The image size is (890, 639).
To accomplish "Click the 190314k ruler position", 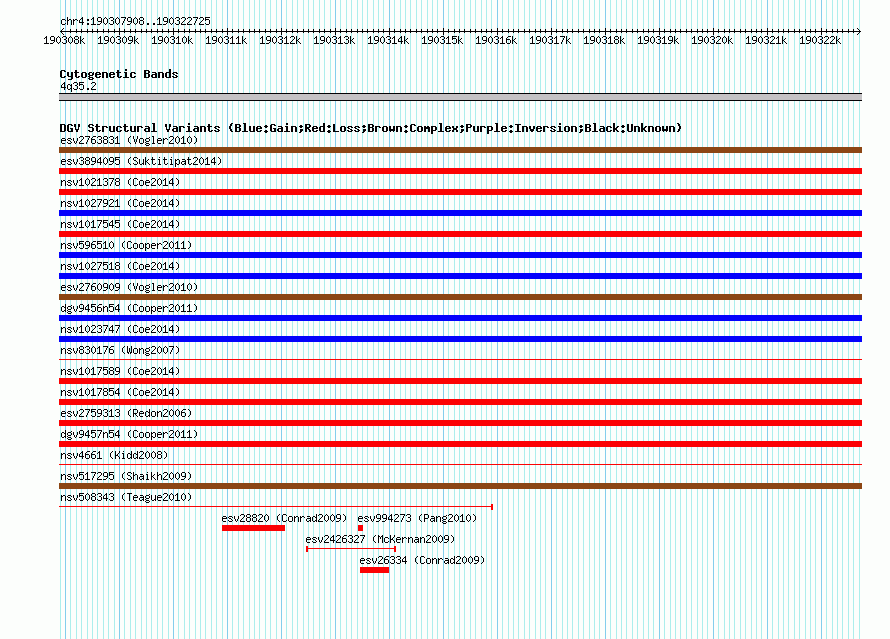I will [388, 40].
